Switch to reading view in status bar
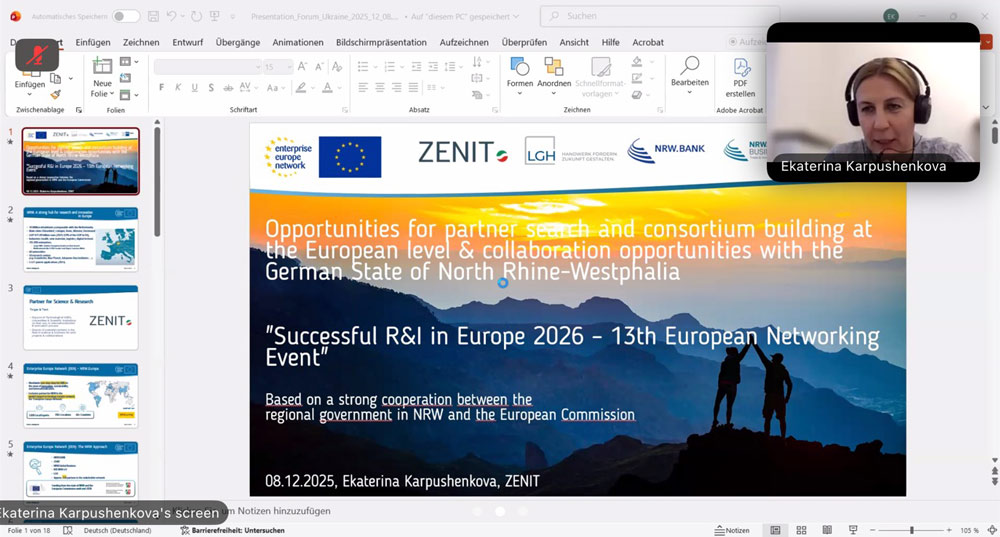 click(826, 530)
